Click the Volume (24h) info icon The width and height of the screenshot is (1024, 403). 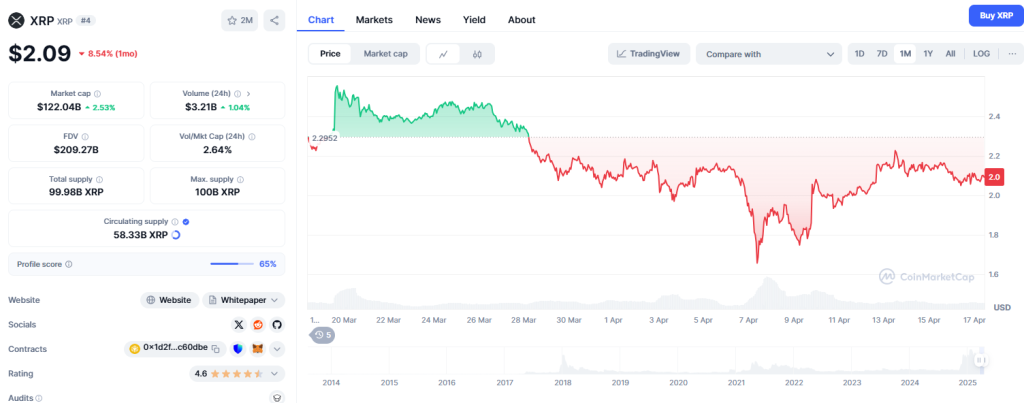(x=238, y=94)
